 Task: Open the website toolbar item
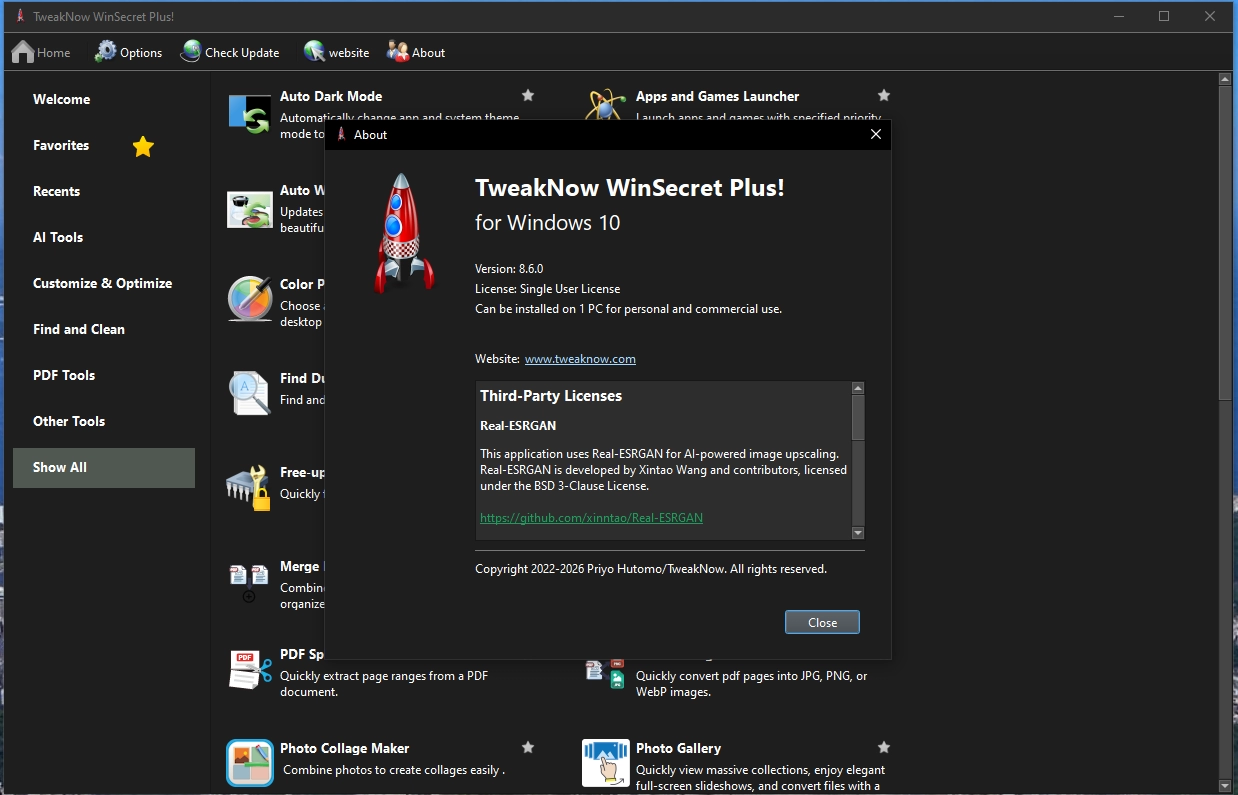point(336,52)
